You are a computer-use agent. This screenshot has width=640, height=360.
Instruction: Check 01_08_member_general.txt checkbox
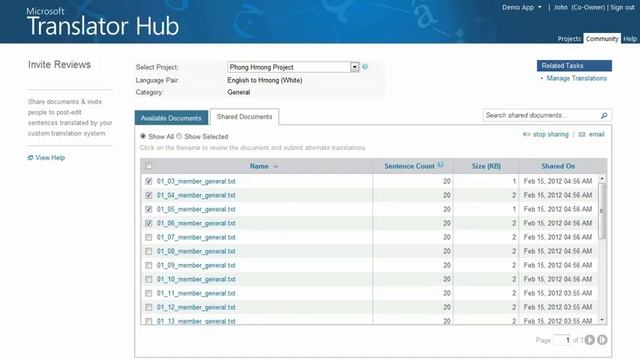(x=149, y=251)
